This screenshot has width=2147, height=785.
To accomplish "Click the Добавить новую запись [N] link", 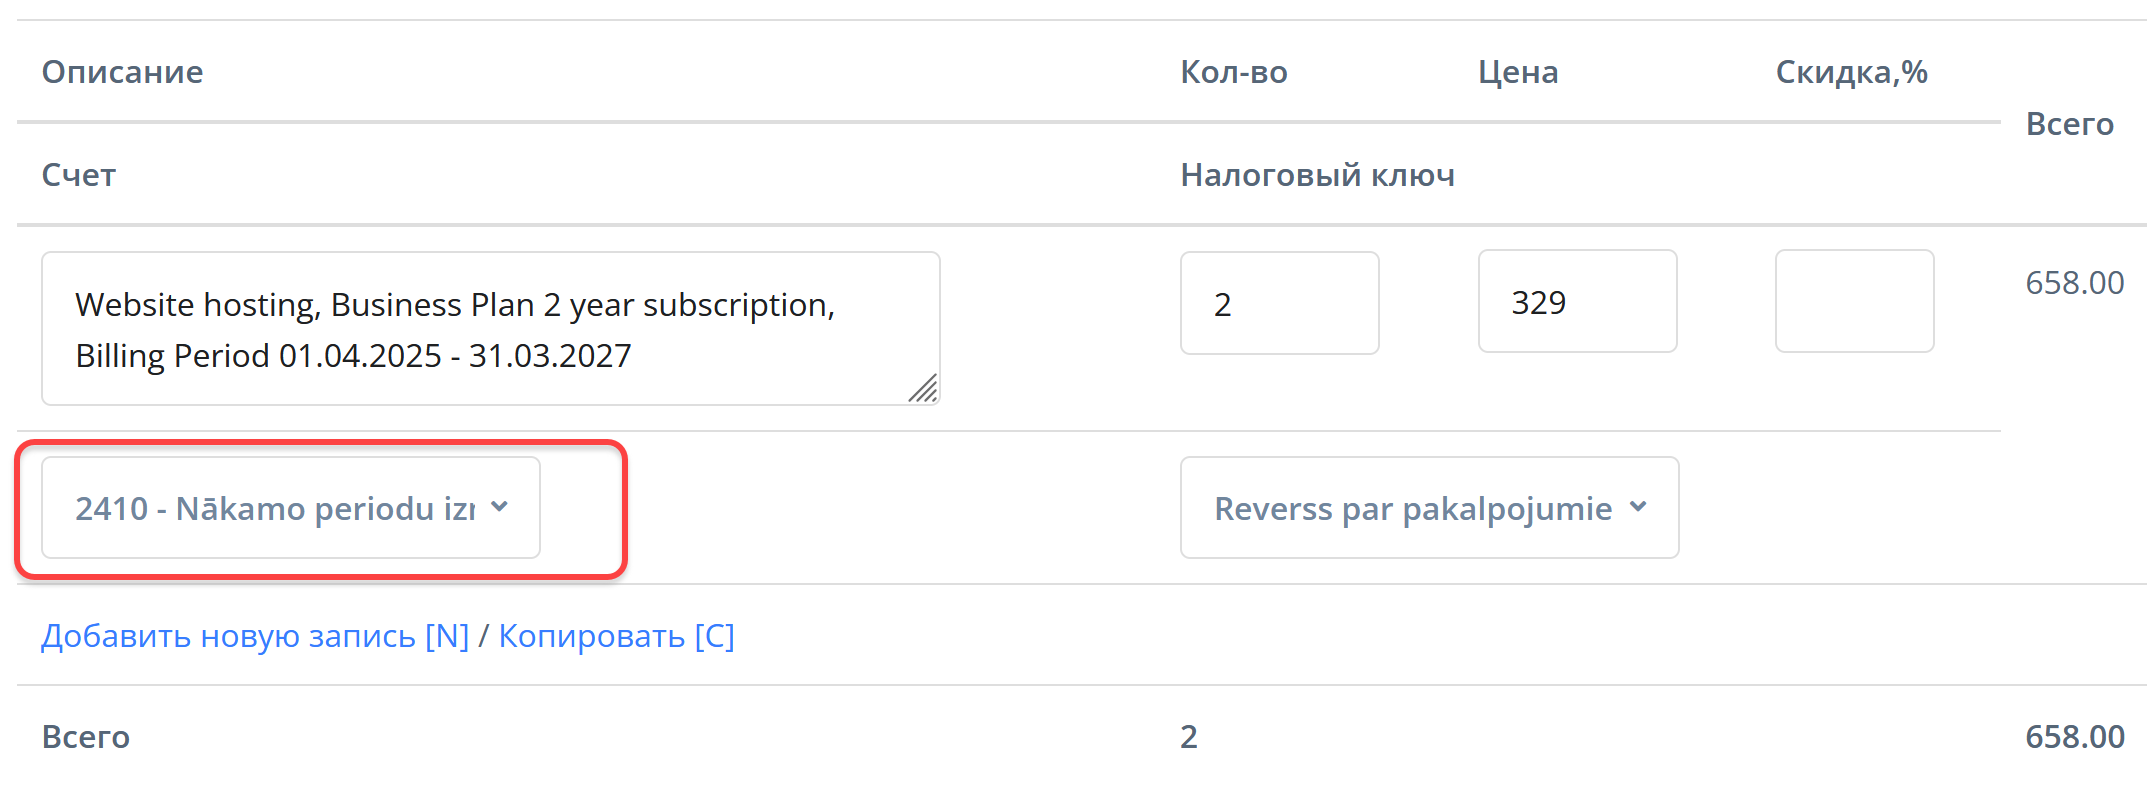I will click(x=255, y=636).
